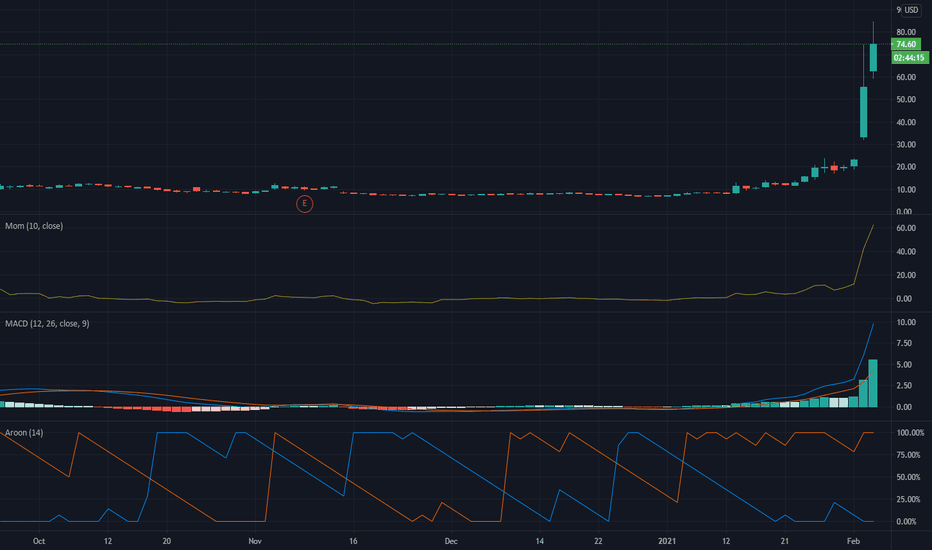Click the 60.00 label on price axis

point(906,77)
